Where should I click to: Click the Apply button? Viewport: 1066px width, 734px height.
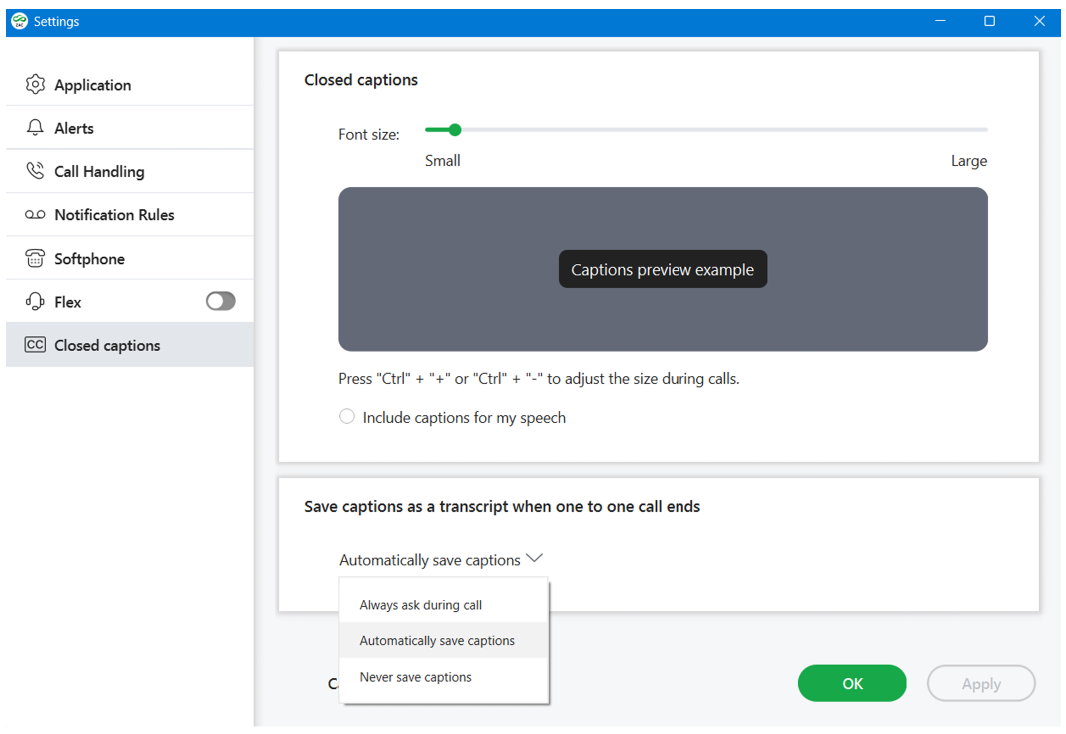click(x=981, y=683)
